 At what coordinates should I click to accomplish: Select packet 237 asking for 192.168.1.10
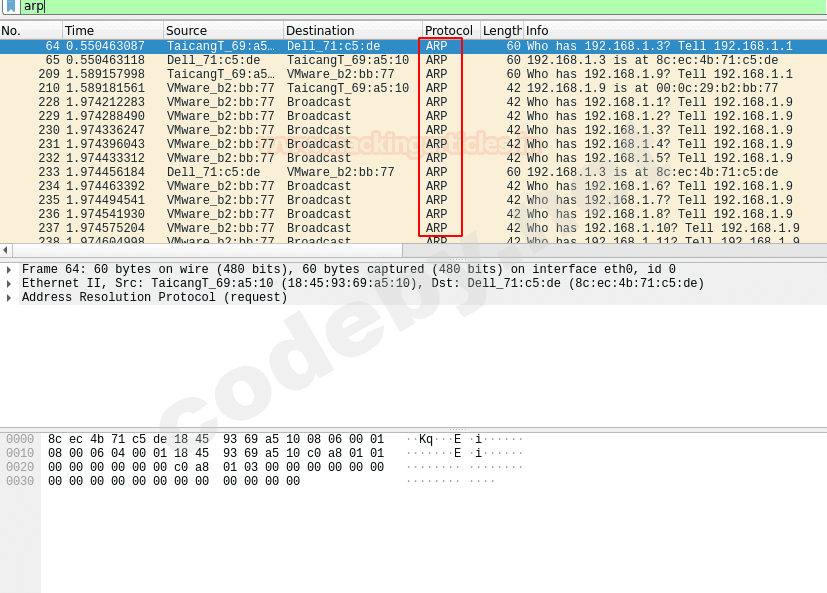pos(400,229)
